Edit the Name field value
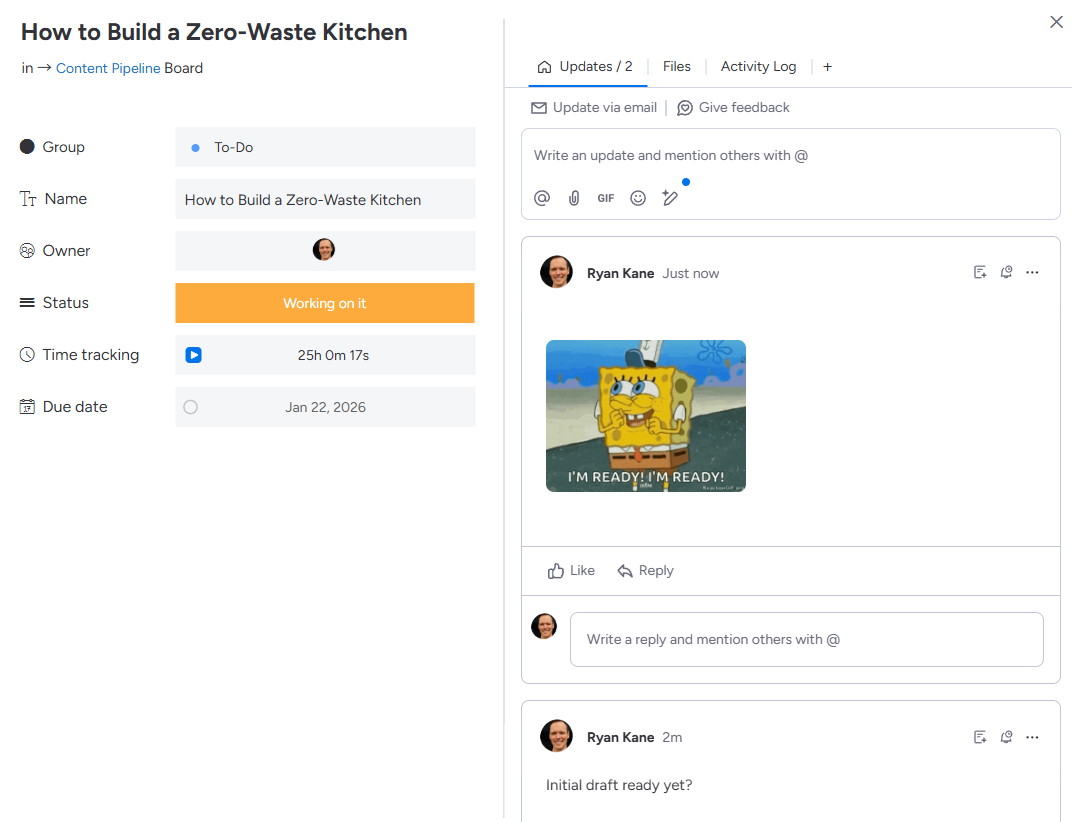 (325, 199)
